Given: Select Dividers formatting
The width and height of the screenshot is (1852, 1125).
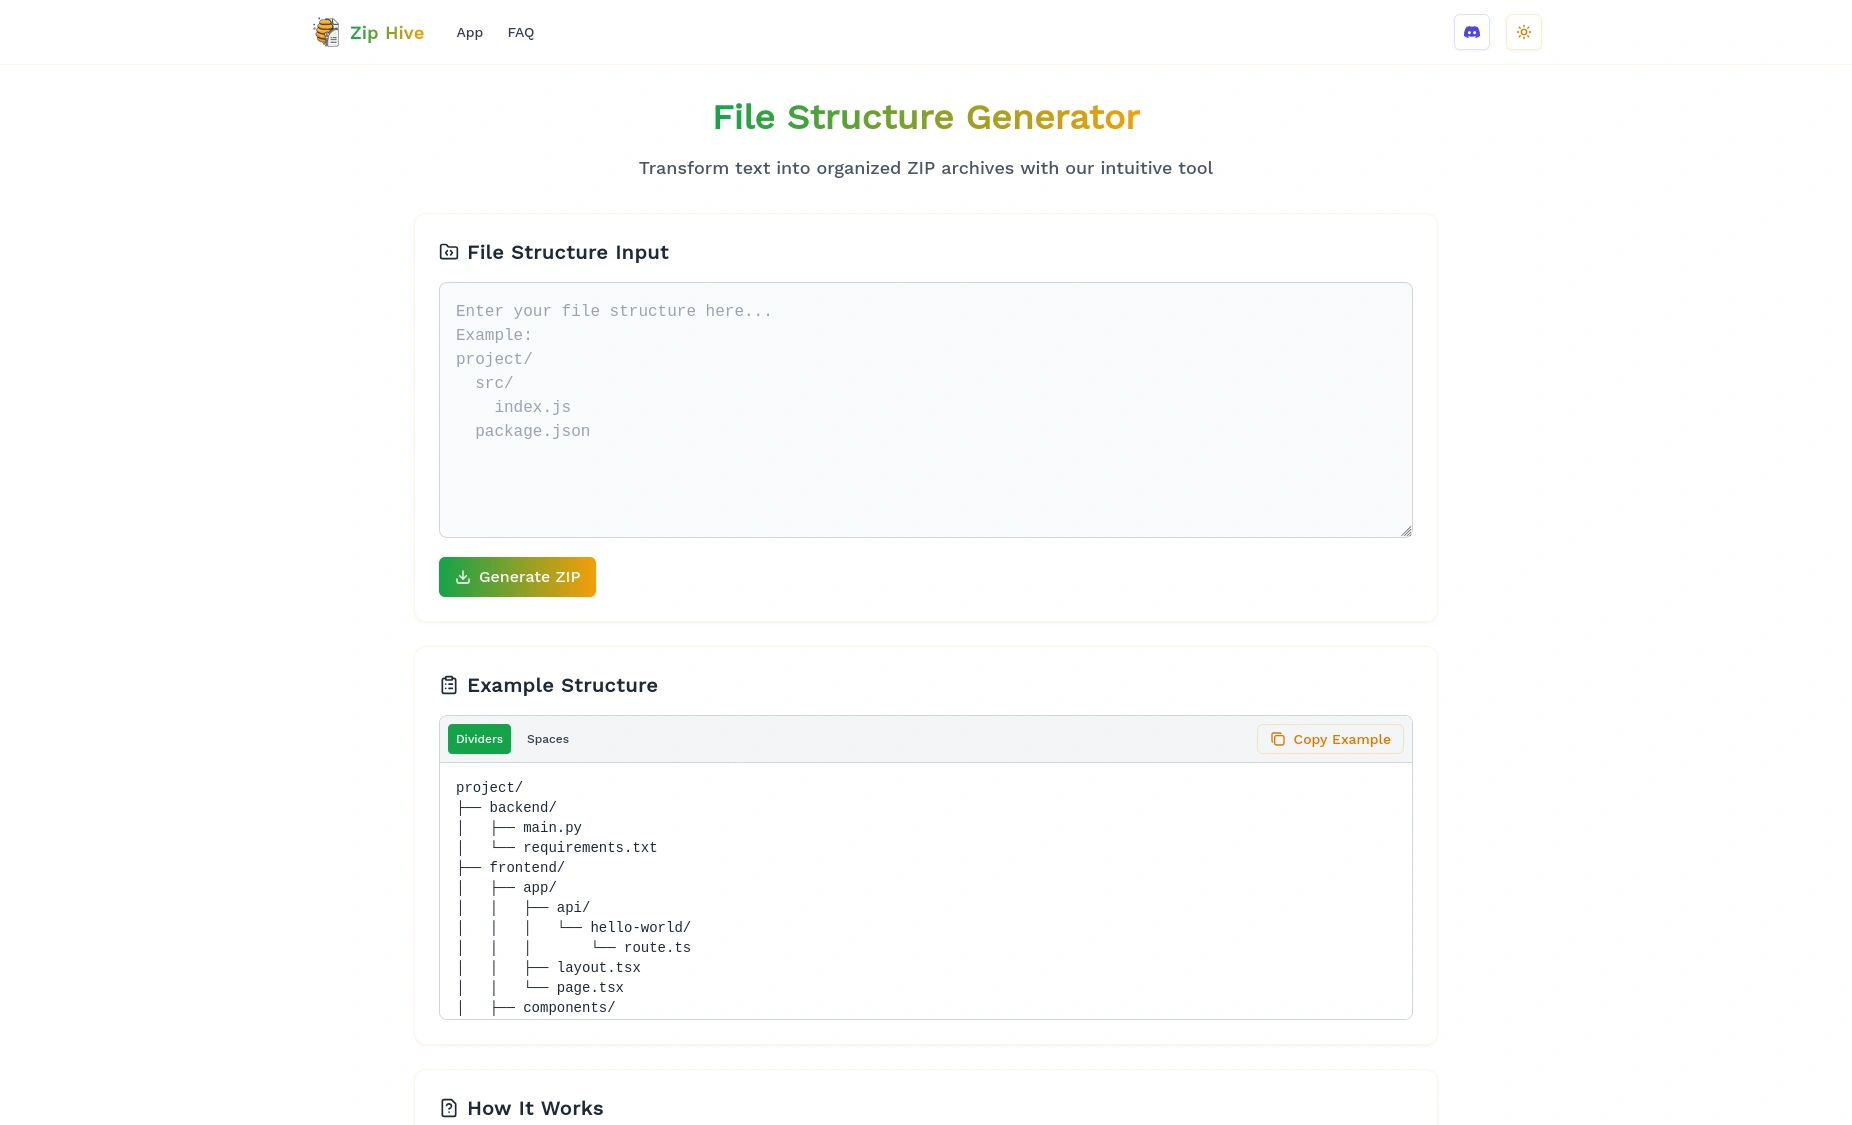Looking at the screenshot, I should (479, 739).
